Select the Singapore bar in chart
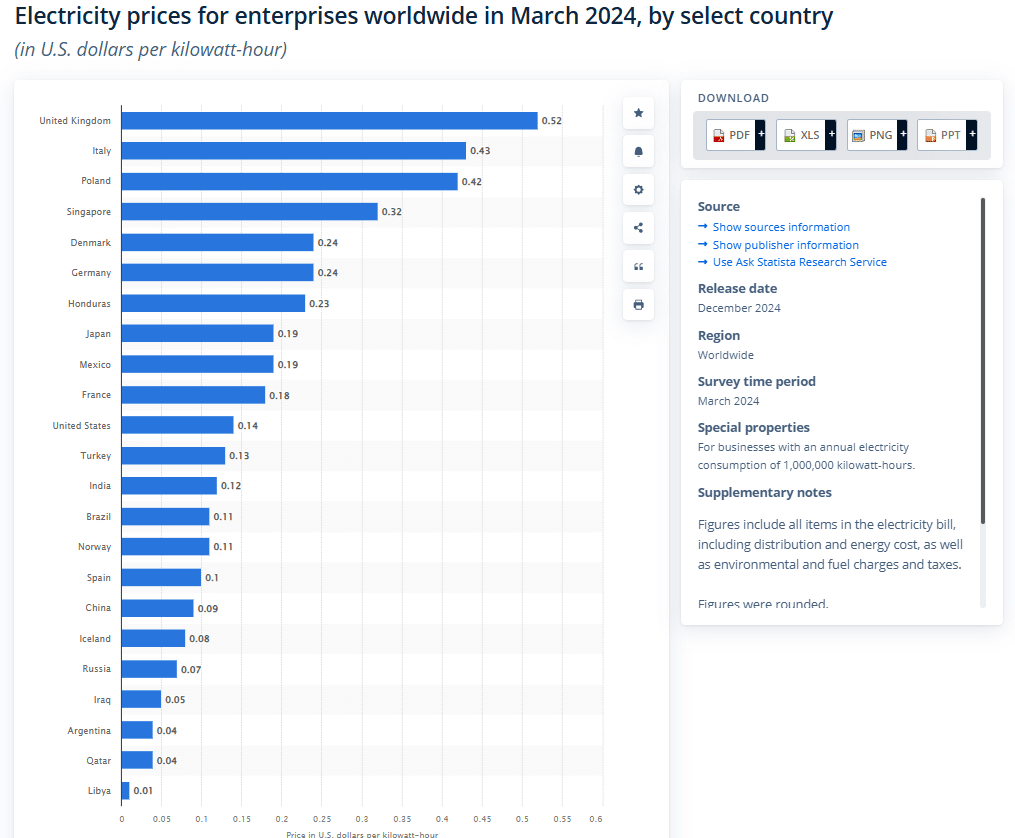Screen dimensions: 1015x838 point(249,212)
